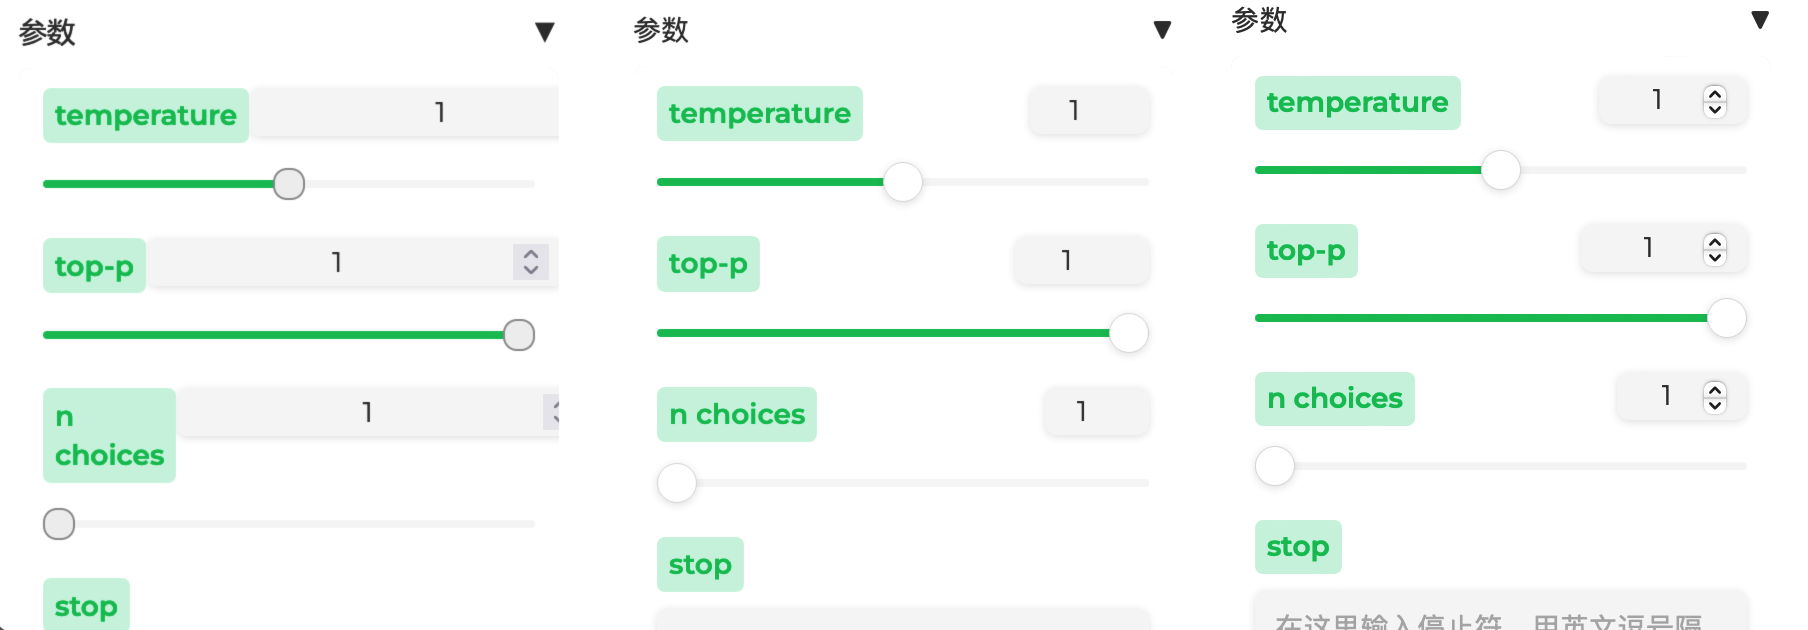This screenshot has width=1808, height=630.
Task: Collapse the right 参数 panel
Action: pyautogui.click(x=1760, y=20)
